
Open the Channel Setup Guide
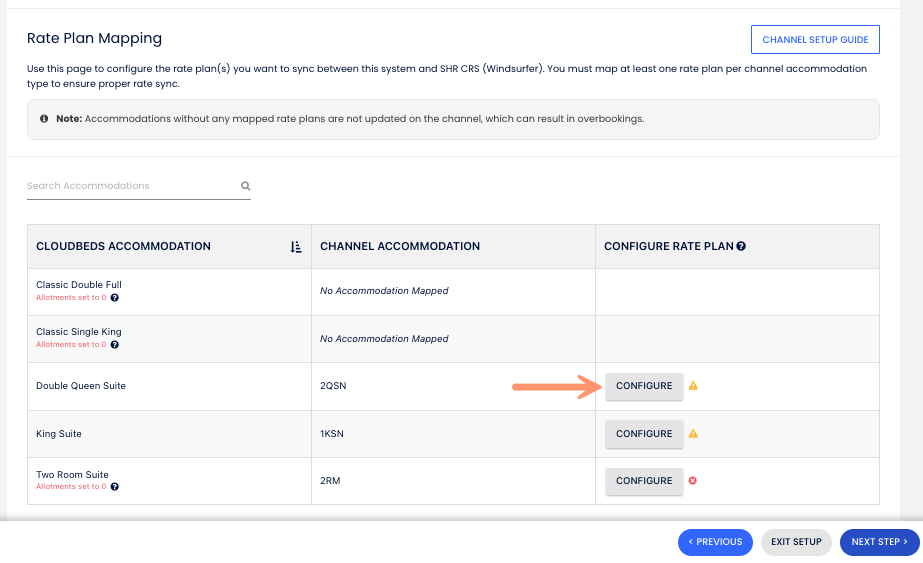tap(815, 40)
